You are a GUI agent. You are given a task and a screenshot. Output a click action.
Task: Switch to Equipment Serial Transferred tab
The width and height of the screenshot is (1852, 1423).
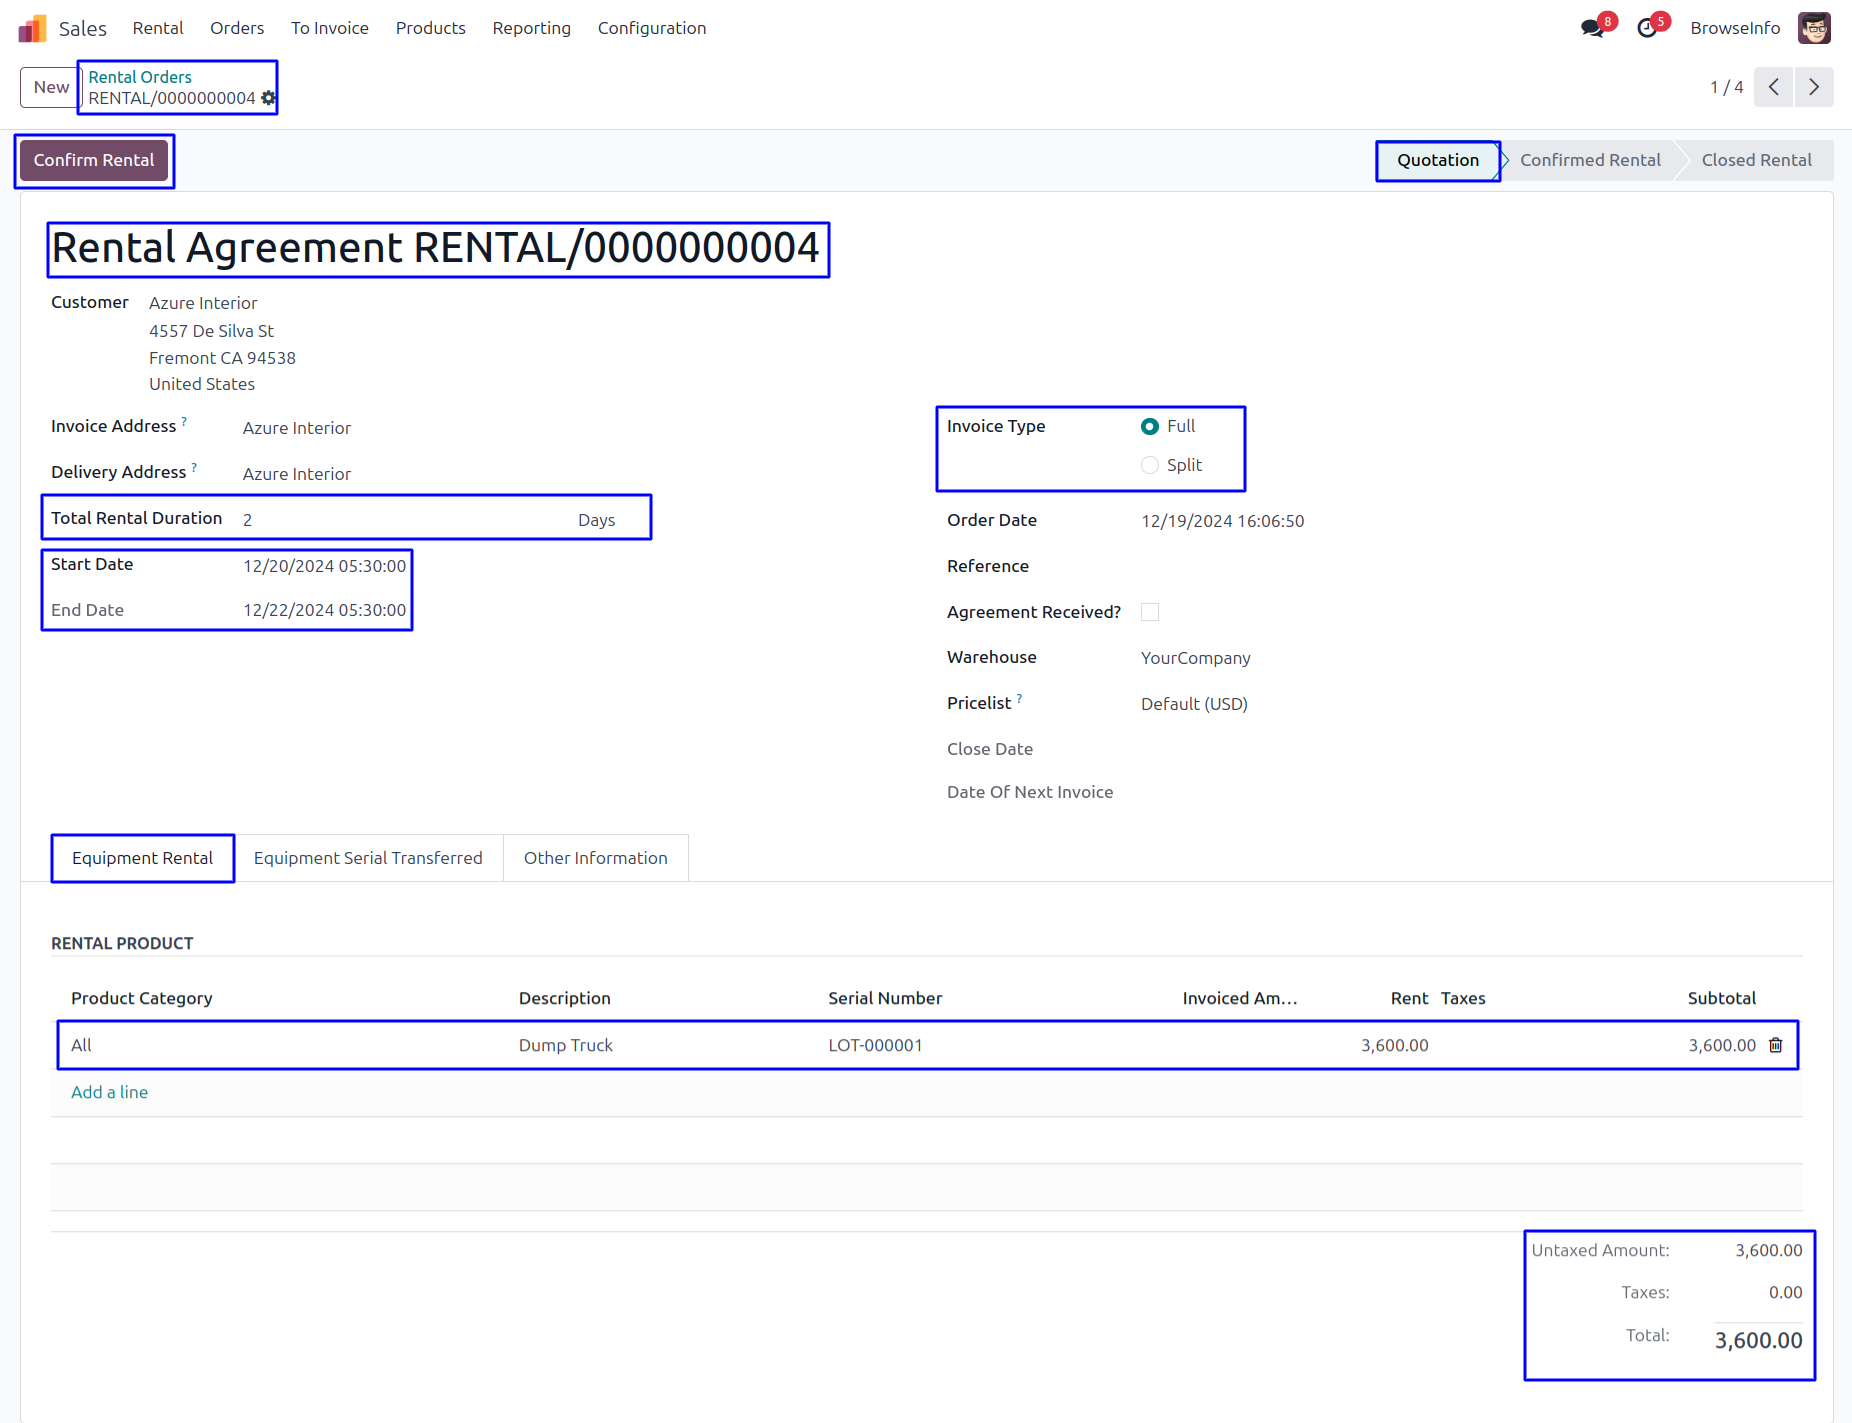click(x=368, y=858)
